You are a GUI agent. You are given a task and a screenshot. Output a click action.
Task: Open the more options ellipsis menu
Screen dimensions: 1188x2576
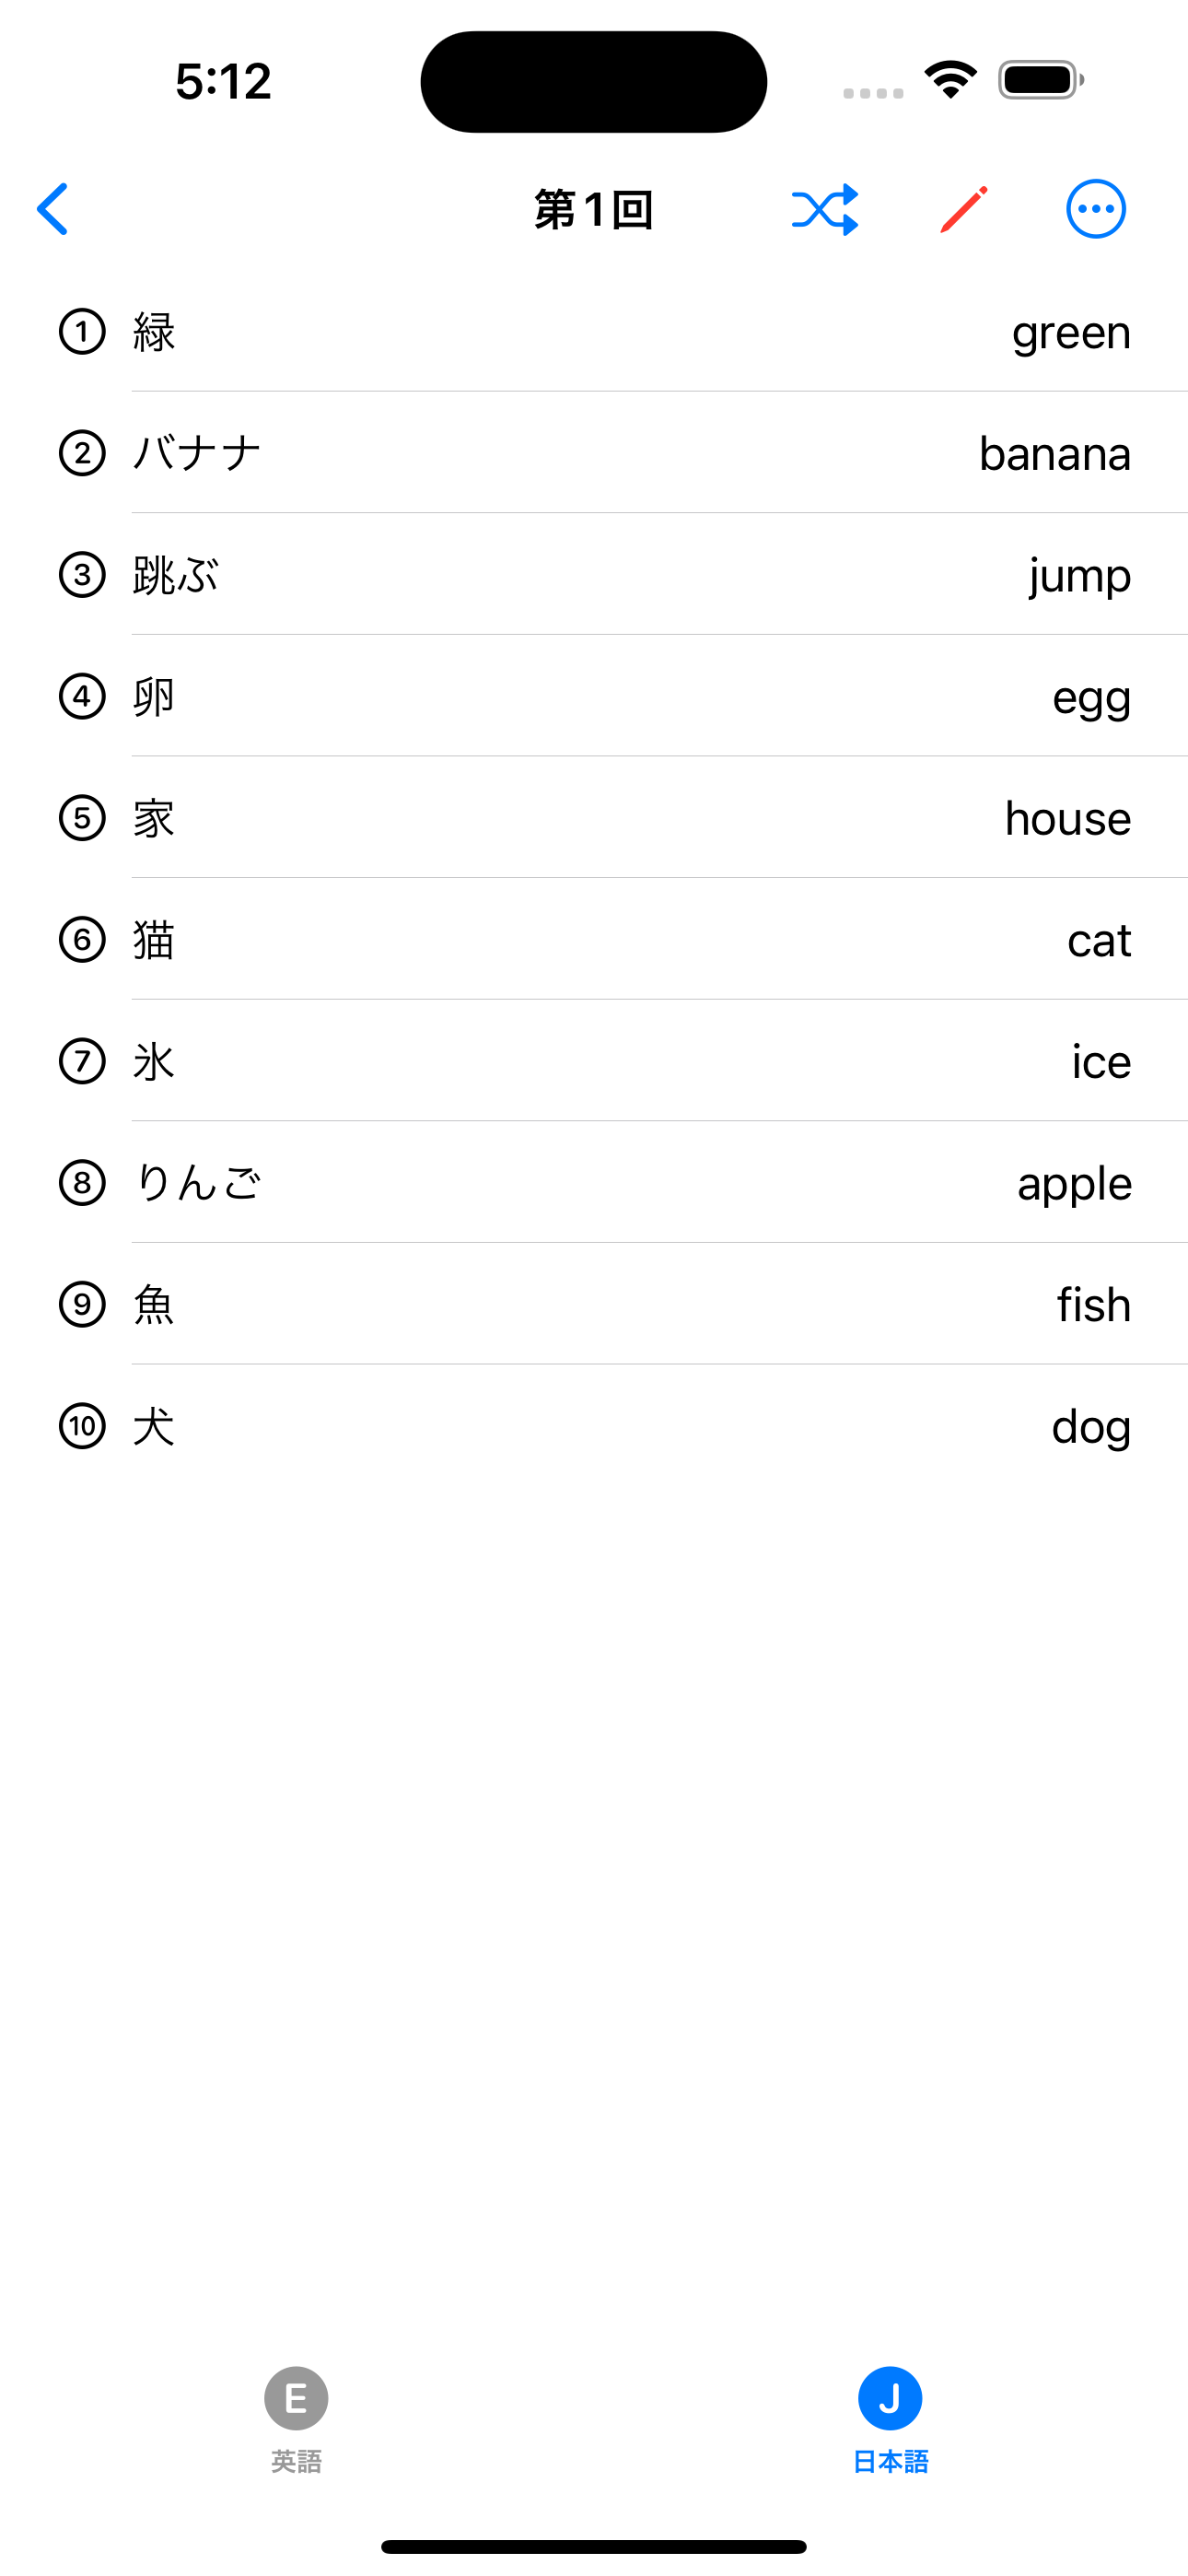pyautogui.click(x=1096, y=209)
